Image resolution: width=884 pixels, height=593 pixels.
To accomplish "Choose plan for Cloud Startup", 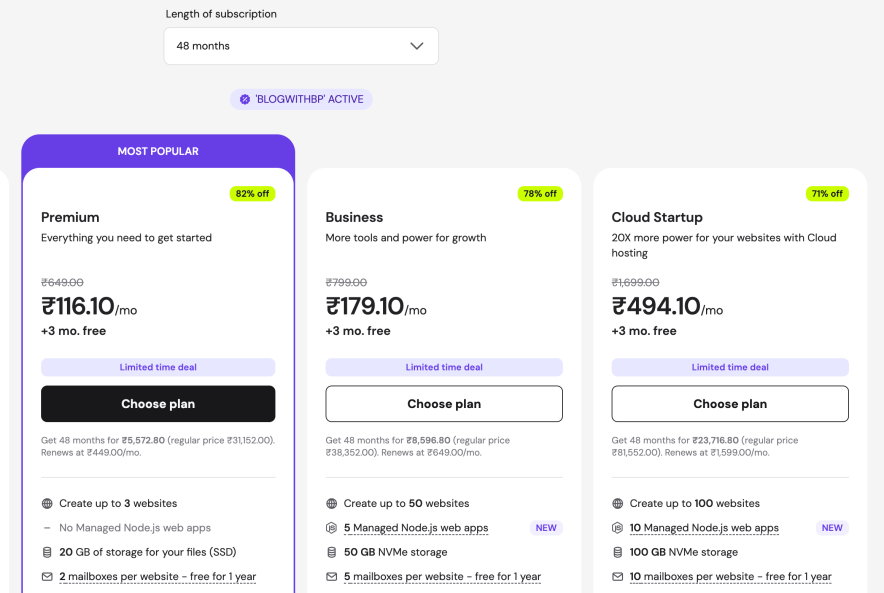I will [x=729, y=403].
